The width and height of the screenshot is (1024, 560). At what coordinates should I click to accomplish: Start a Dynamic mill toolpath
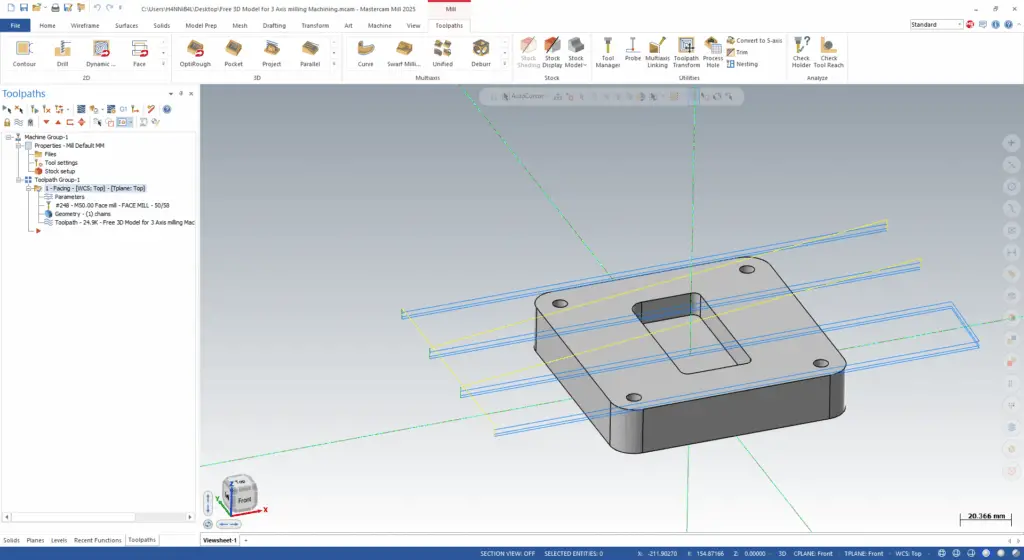[101, 54]
